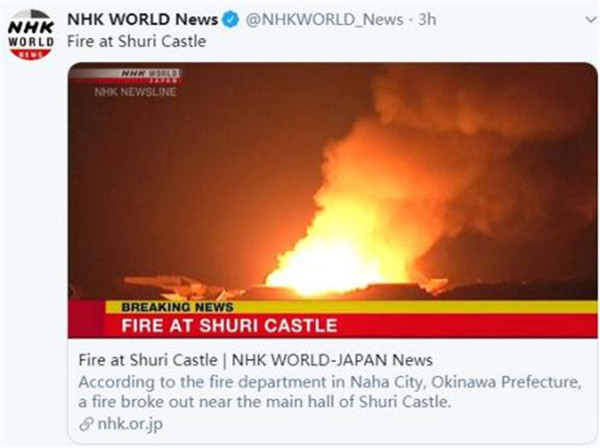Select the tweet text Fire at Shuri Castle
The image size is (600, 448).
tap(137, 41)
